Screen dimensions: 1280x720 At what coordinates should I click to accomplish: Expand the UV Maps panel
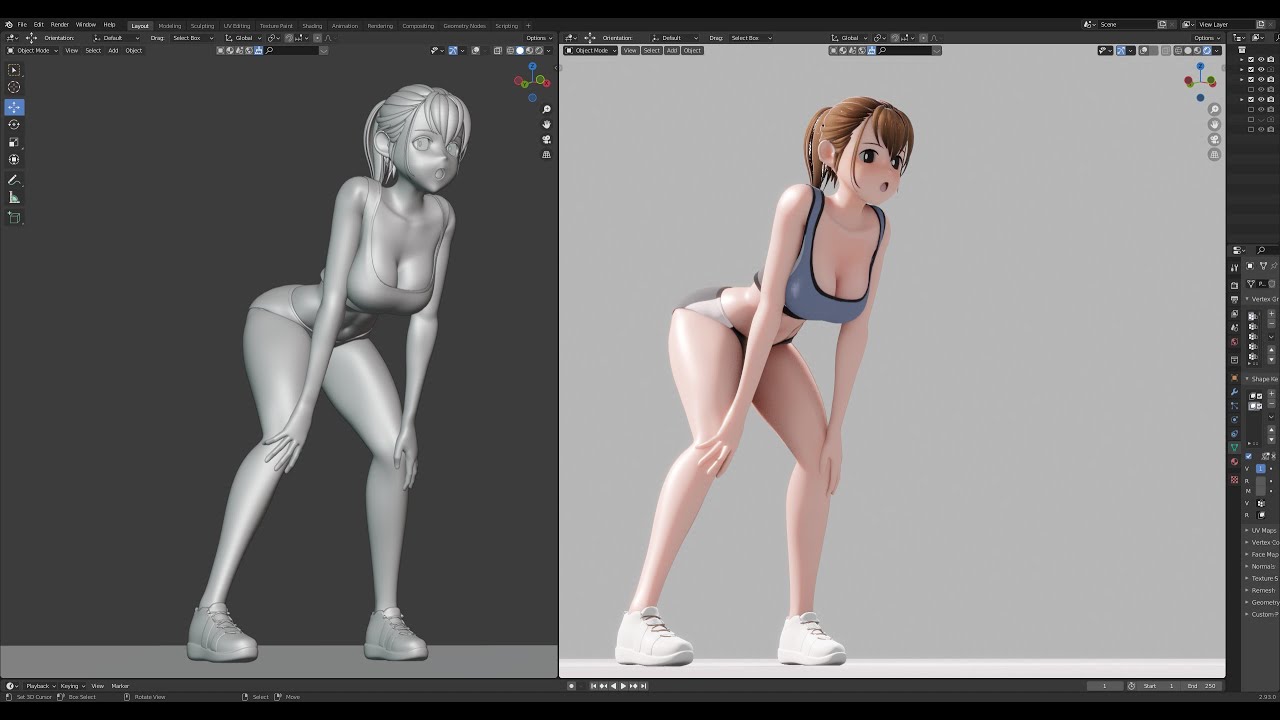click(x=1263, y=530)
